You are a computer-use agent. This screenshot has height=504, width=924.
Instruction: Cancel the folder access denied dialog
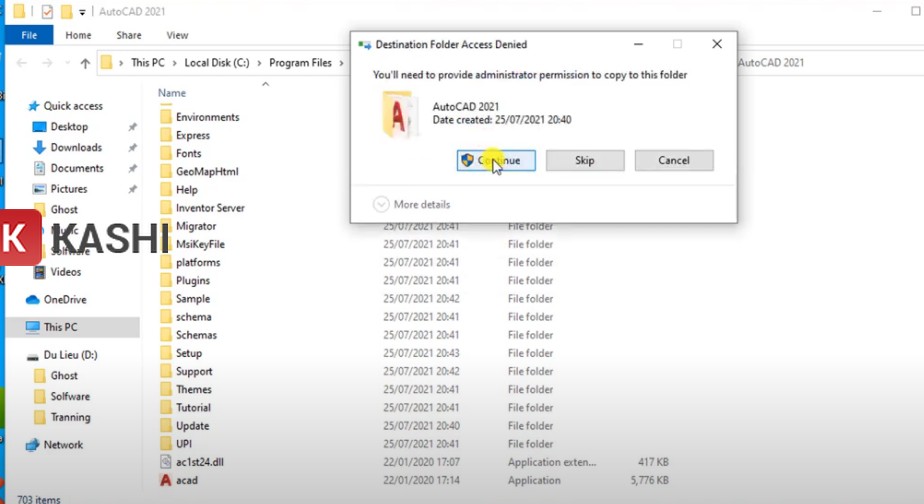[673, 160]
